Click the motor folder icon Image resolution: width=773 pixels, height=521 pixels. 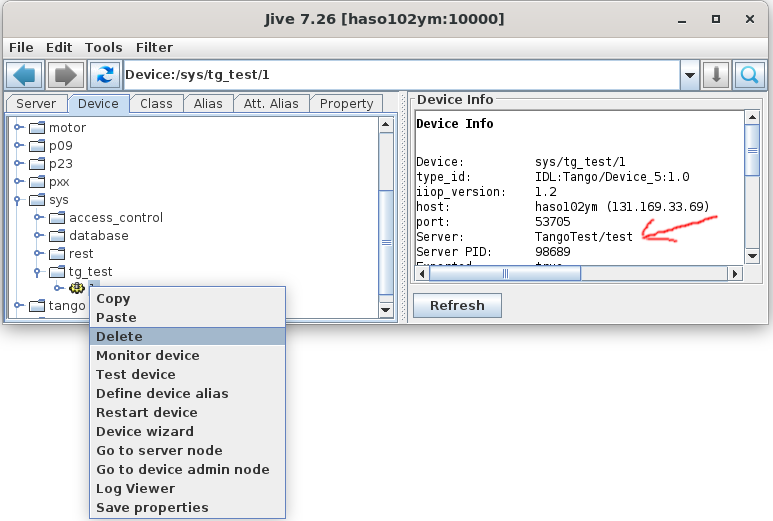(37, 128)
